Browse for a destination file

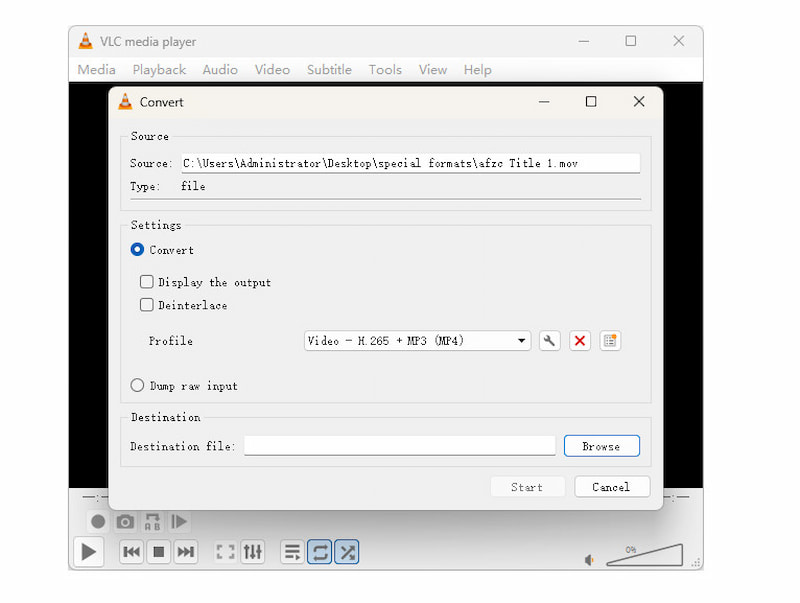pos(601,445)
